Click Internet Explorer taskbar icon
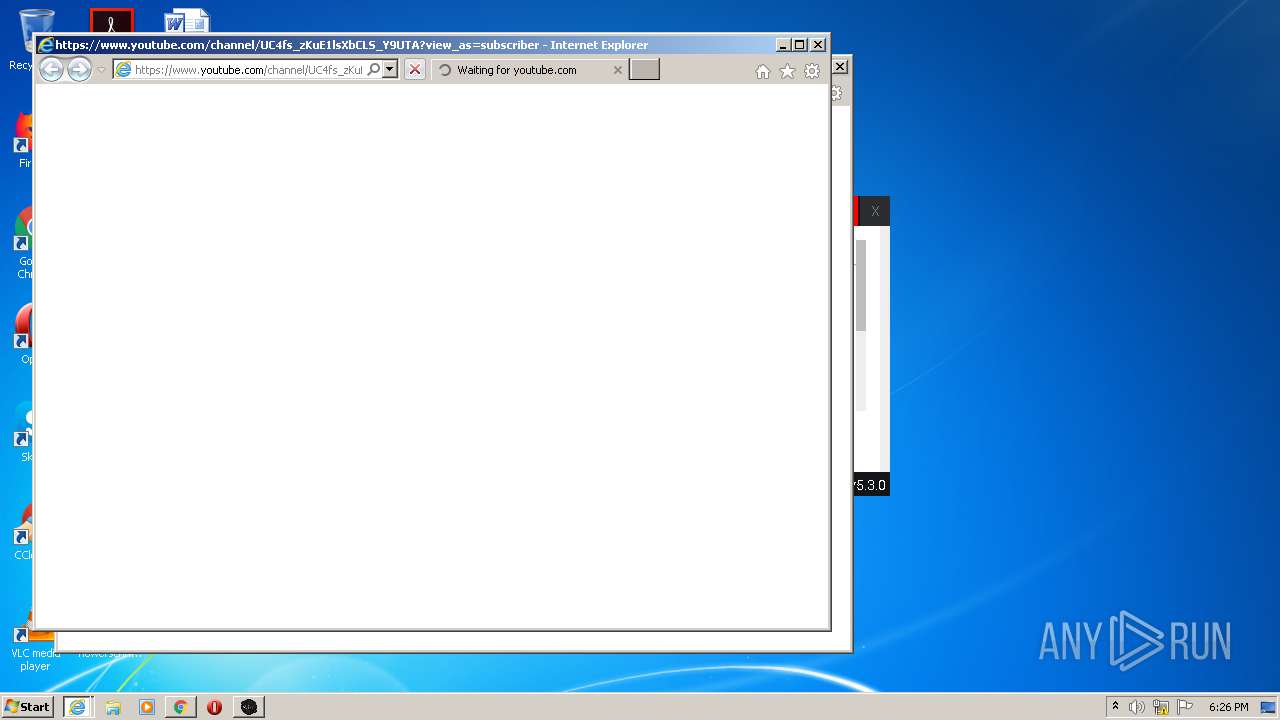Screen dimensions: 1280x720 click(77, 707)
